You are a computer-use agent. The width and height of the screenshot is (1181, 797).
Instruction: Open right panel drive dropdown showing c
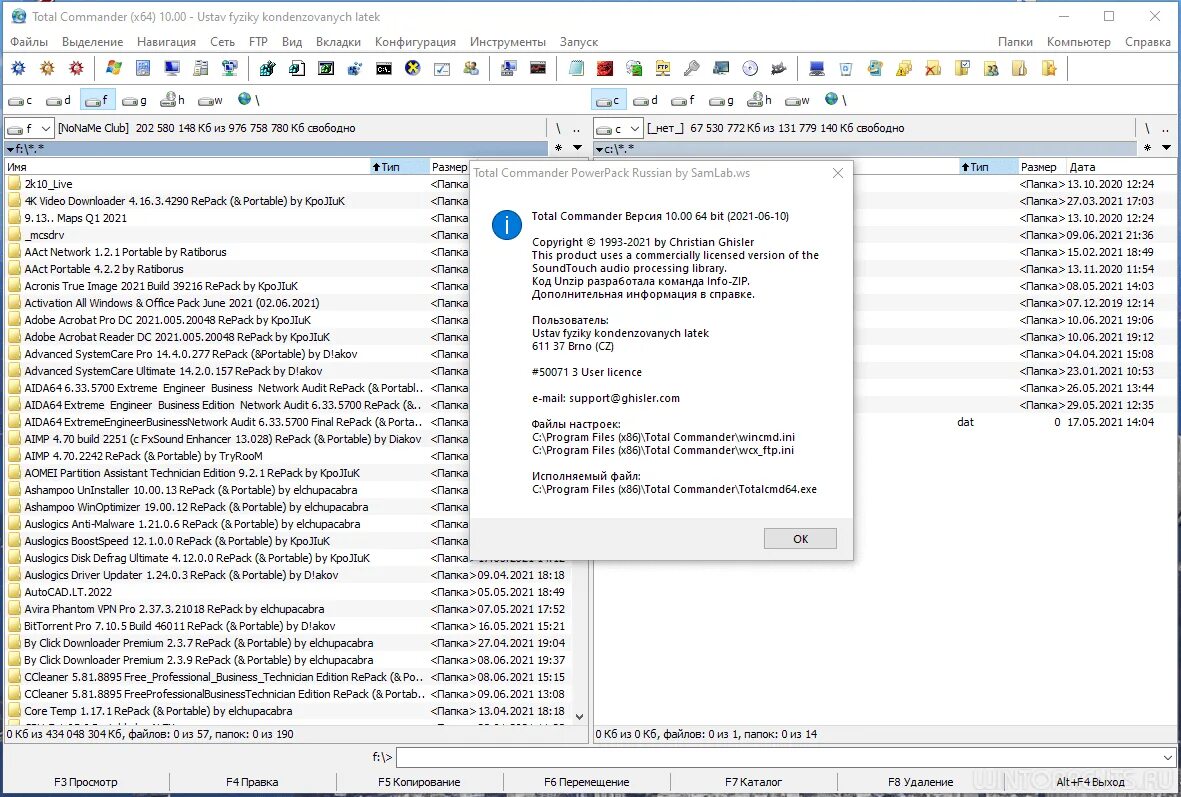click(618, 128)
